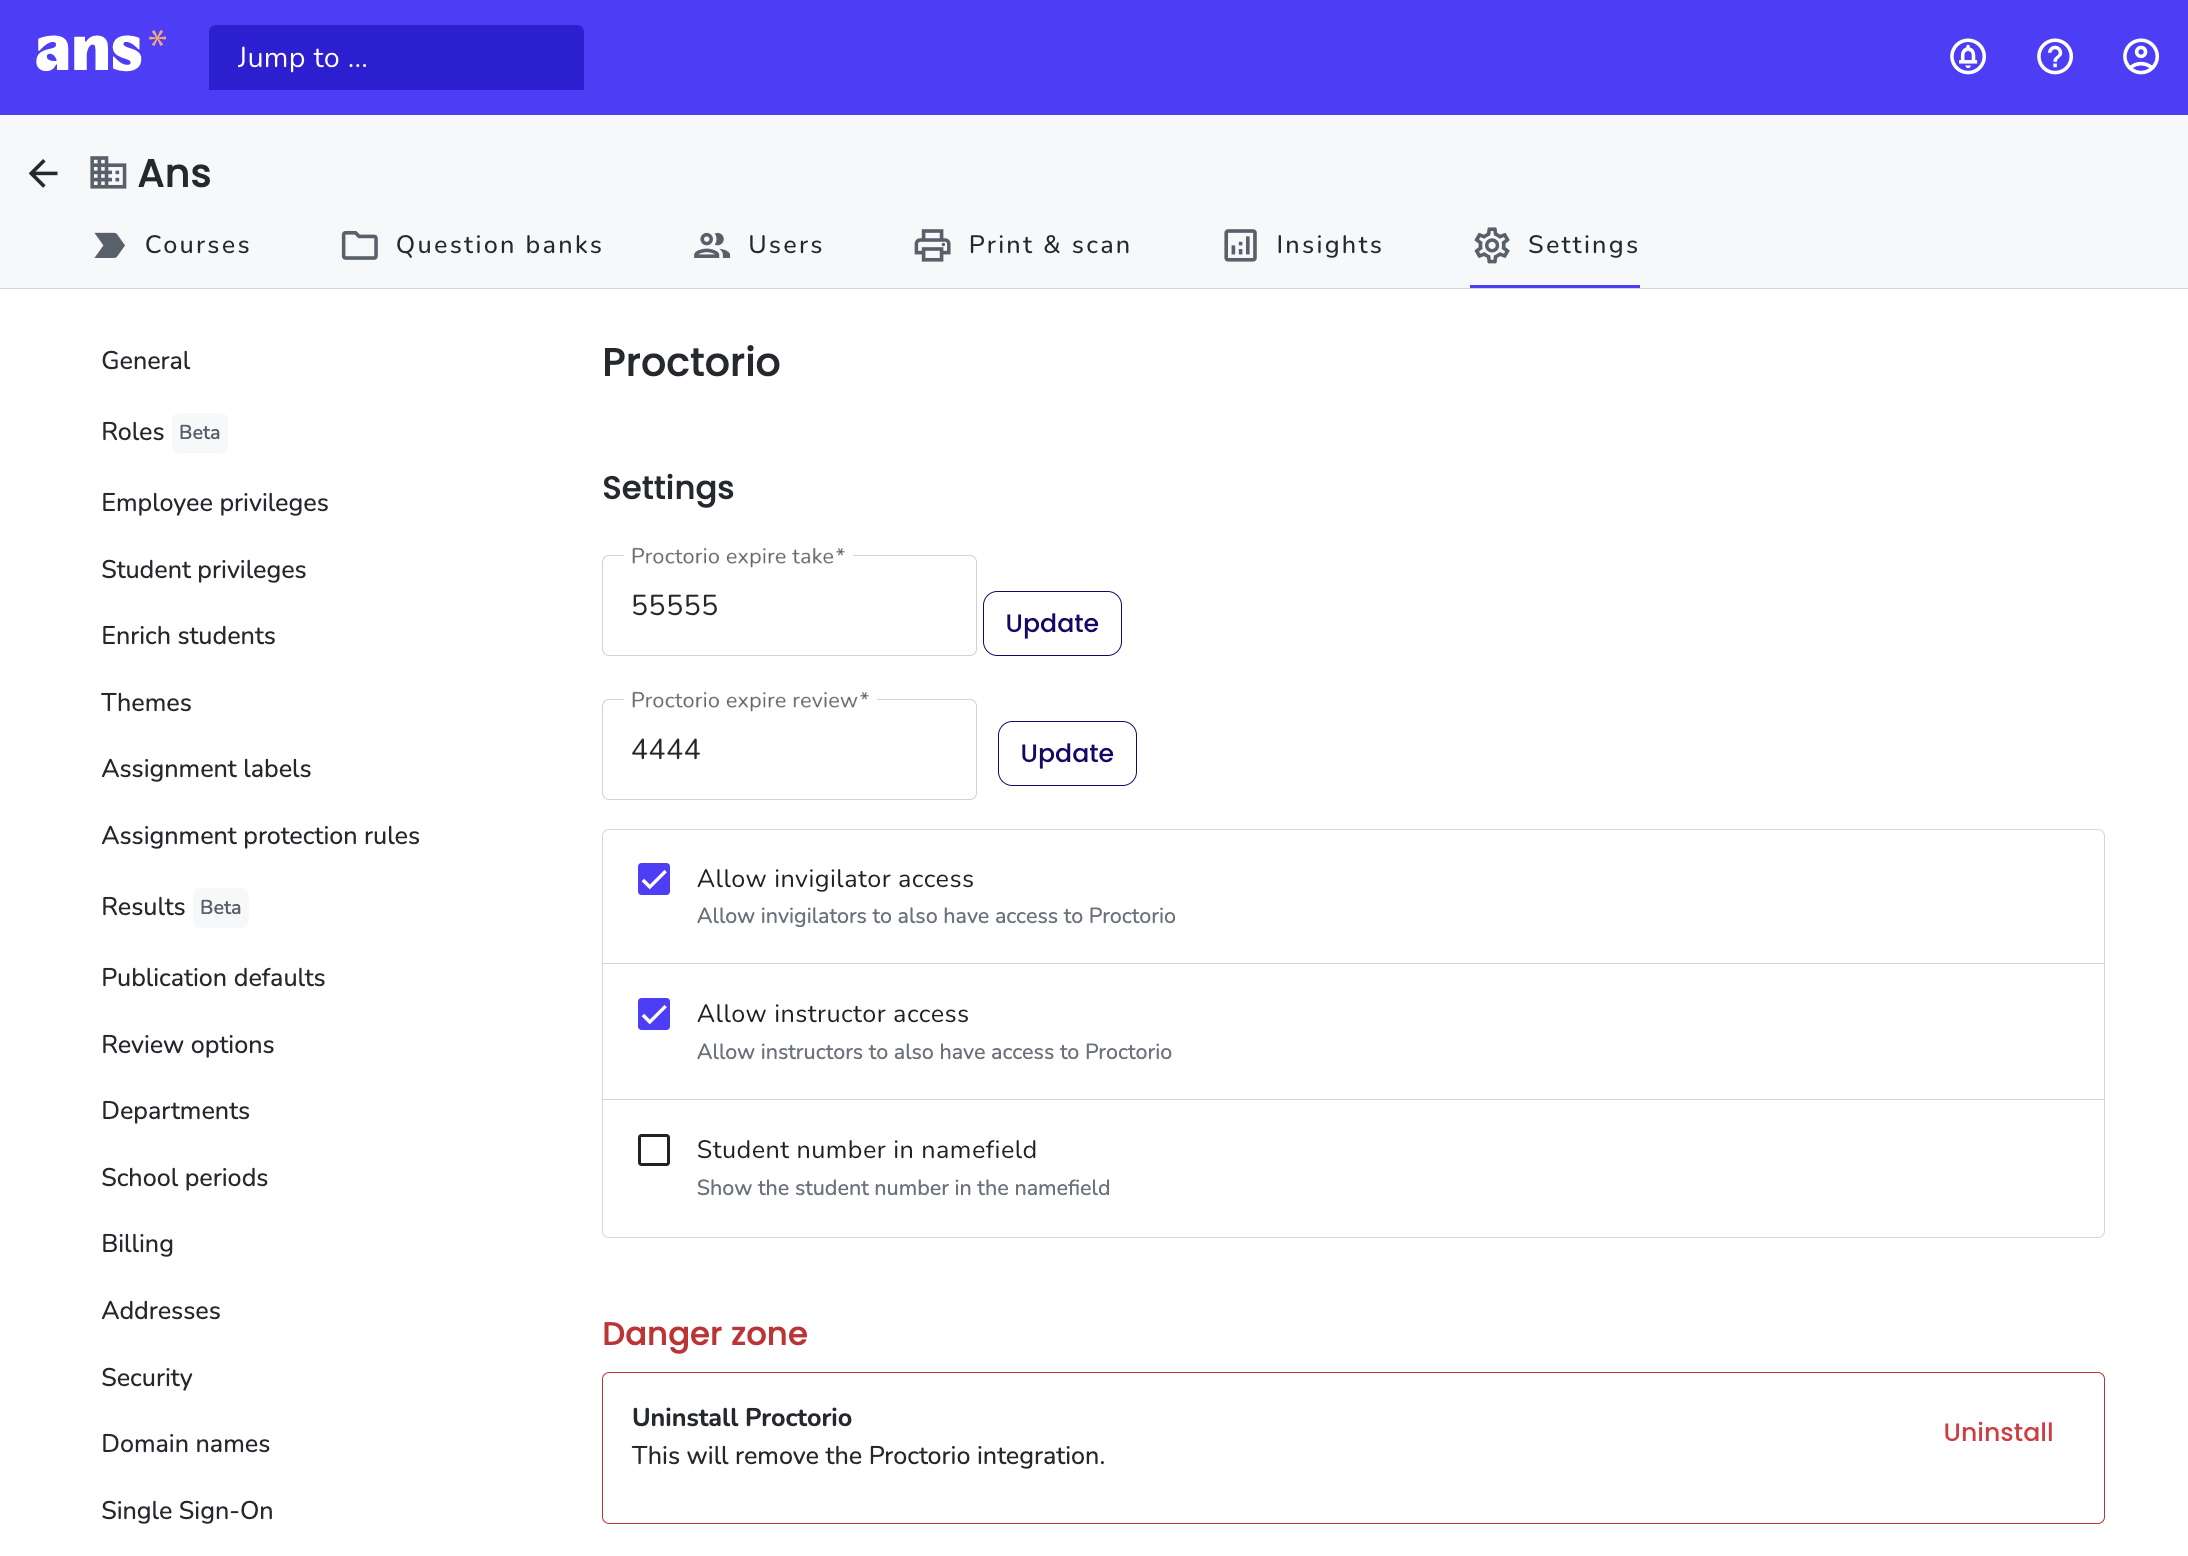2188x1556 pixels.
Task: Enable Student number in namefield
Action: click(x=654, y=1150)
